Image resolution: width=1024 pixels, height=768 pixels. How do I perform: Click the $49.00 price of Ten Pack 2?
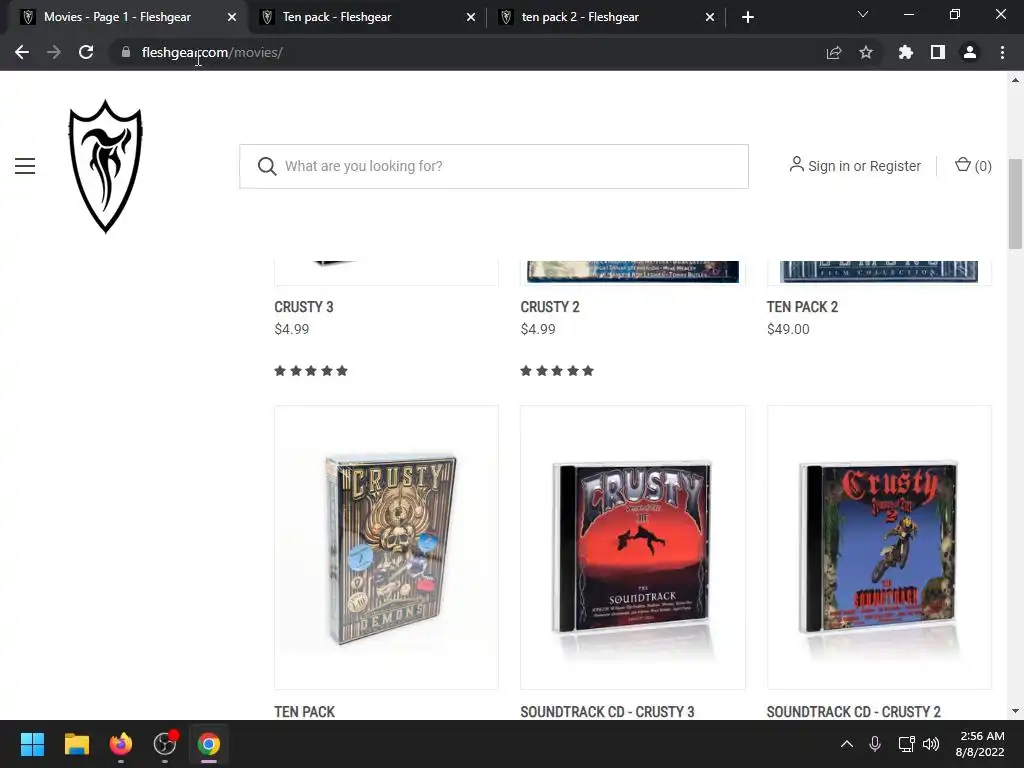(788, 329)
